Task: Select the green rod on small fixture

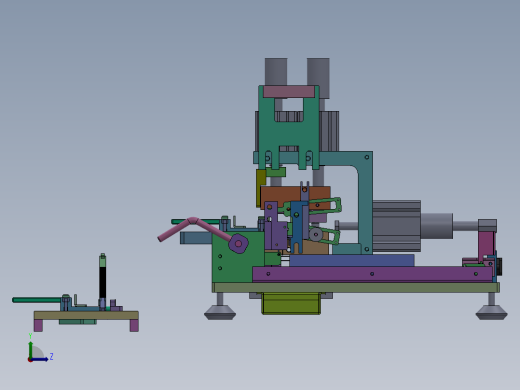Action: pyautogui.click(x=37, y=300)
